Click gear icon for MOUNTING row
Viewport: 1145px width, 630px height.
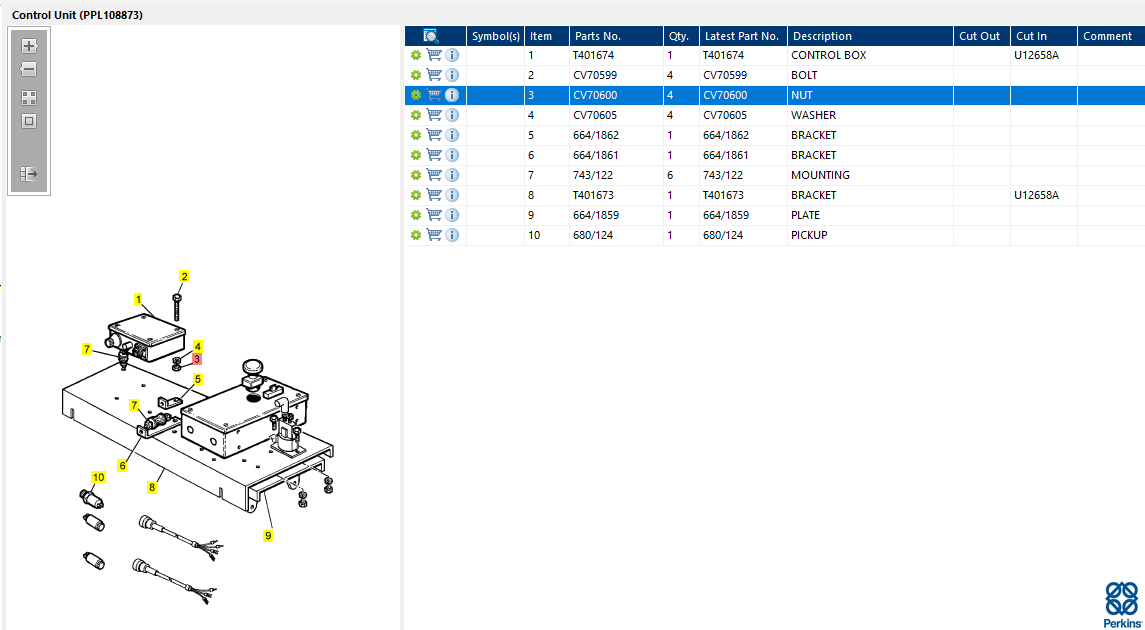click(x=416, y=175)
